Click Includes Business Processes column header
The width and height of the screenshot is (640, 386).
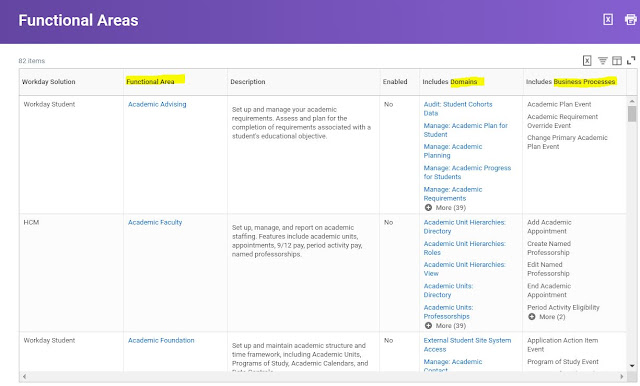click(571, 82)
